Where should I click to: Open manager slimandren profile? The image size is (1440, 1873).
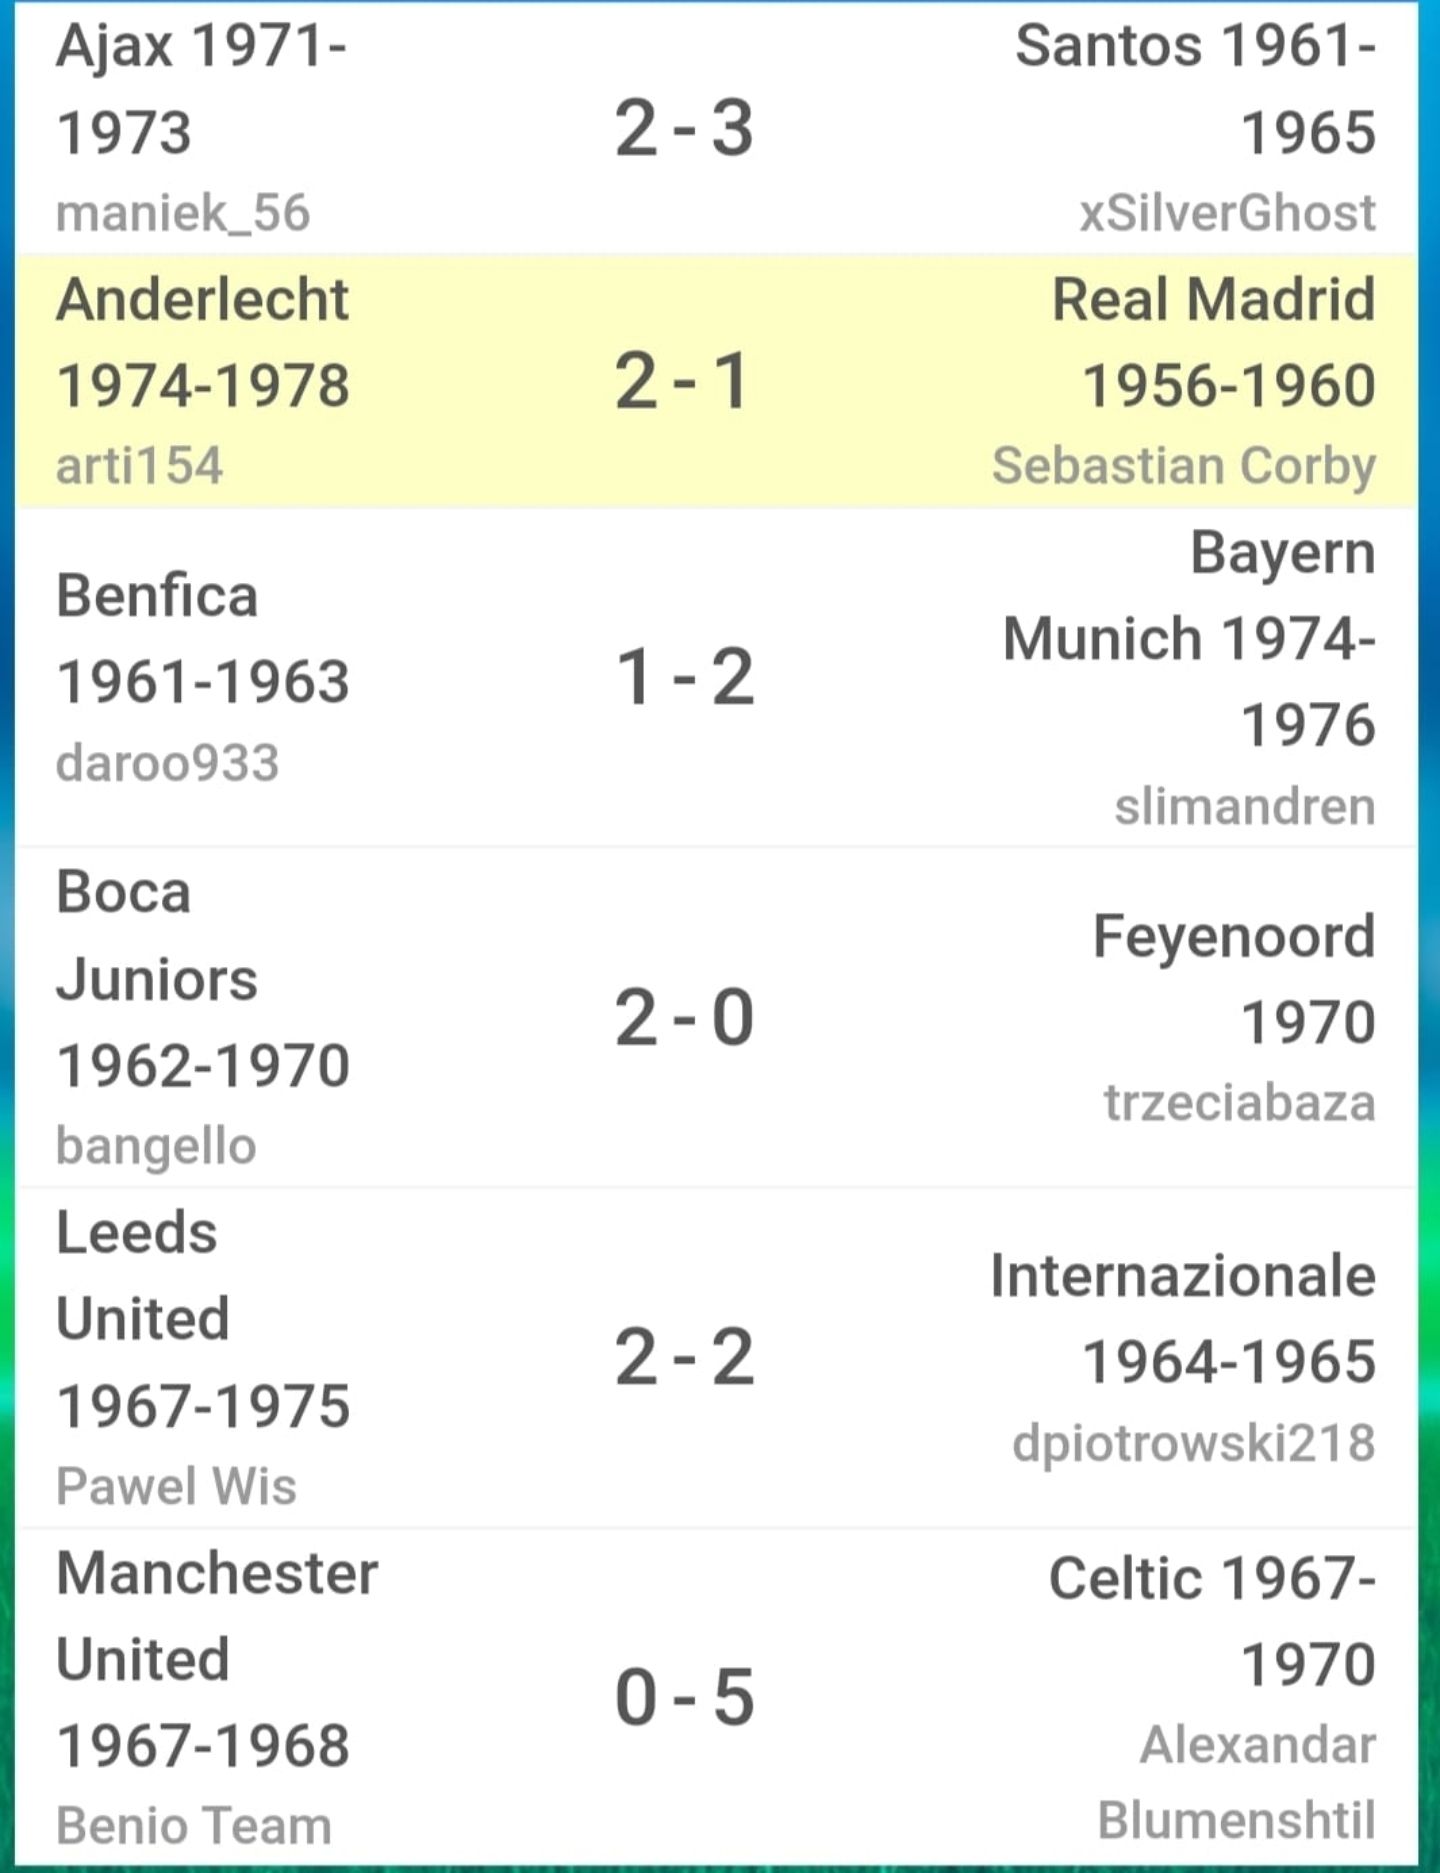[1246, 806]
